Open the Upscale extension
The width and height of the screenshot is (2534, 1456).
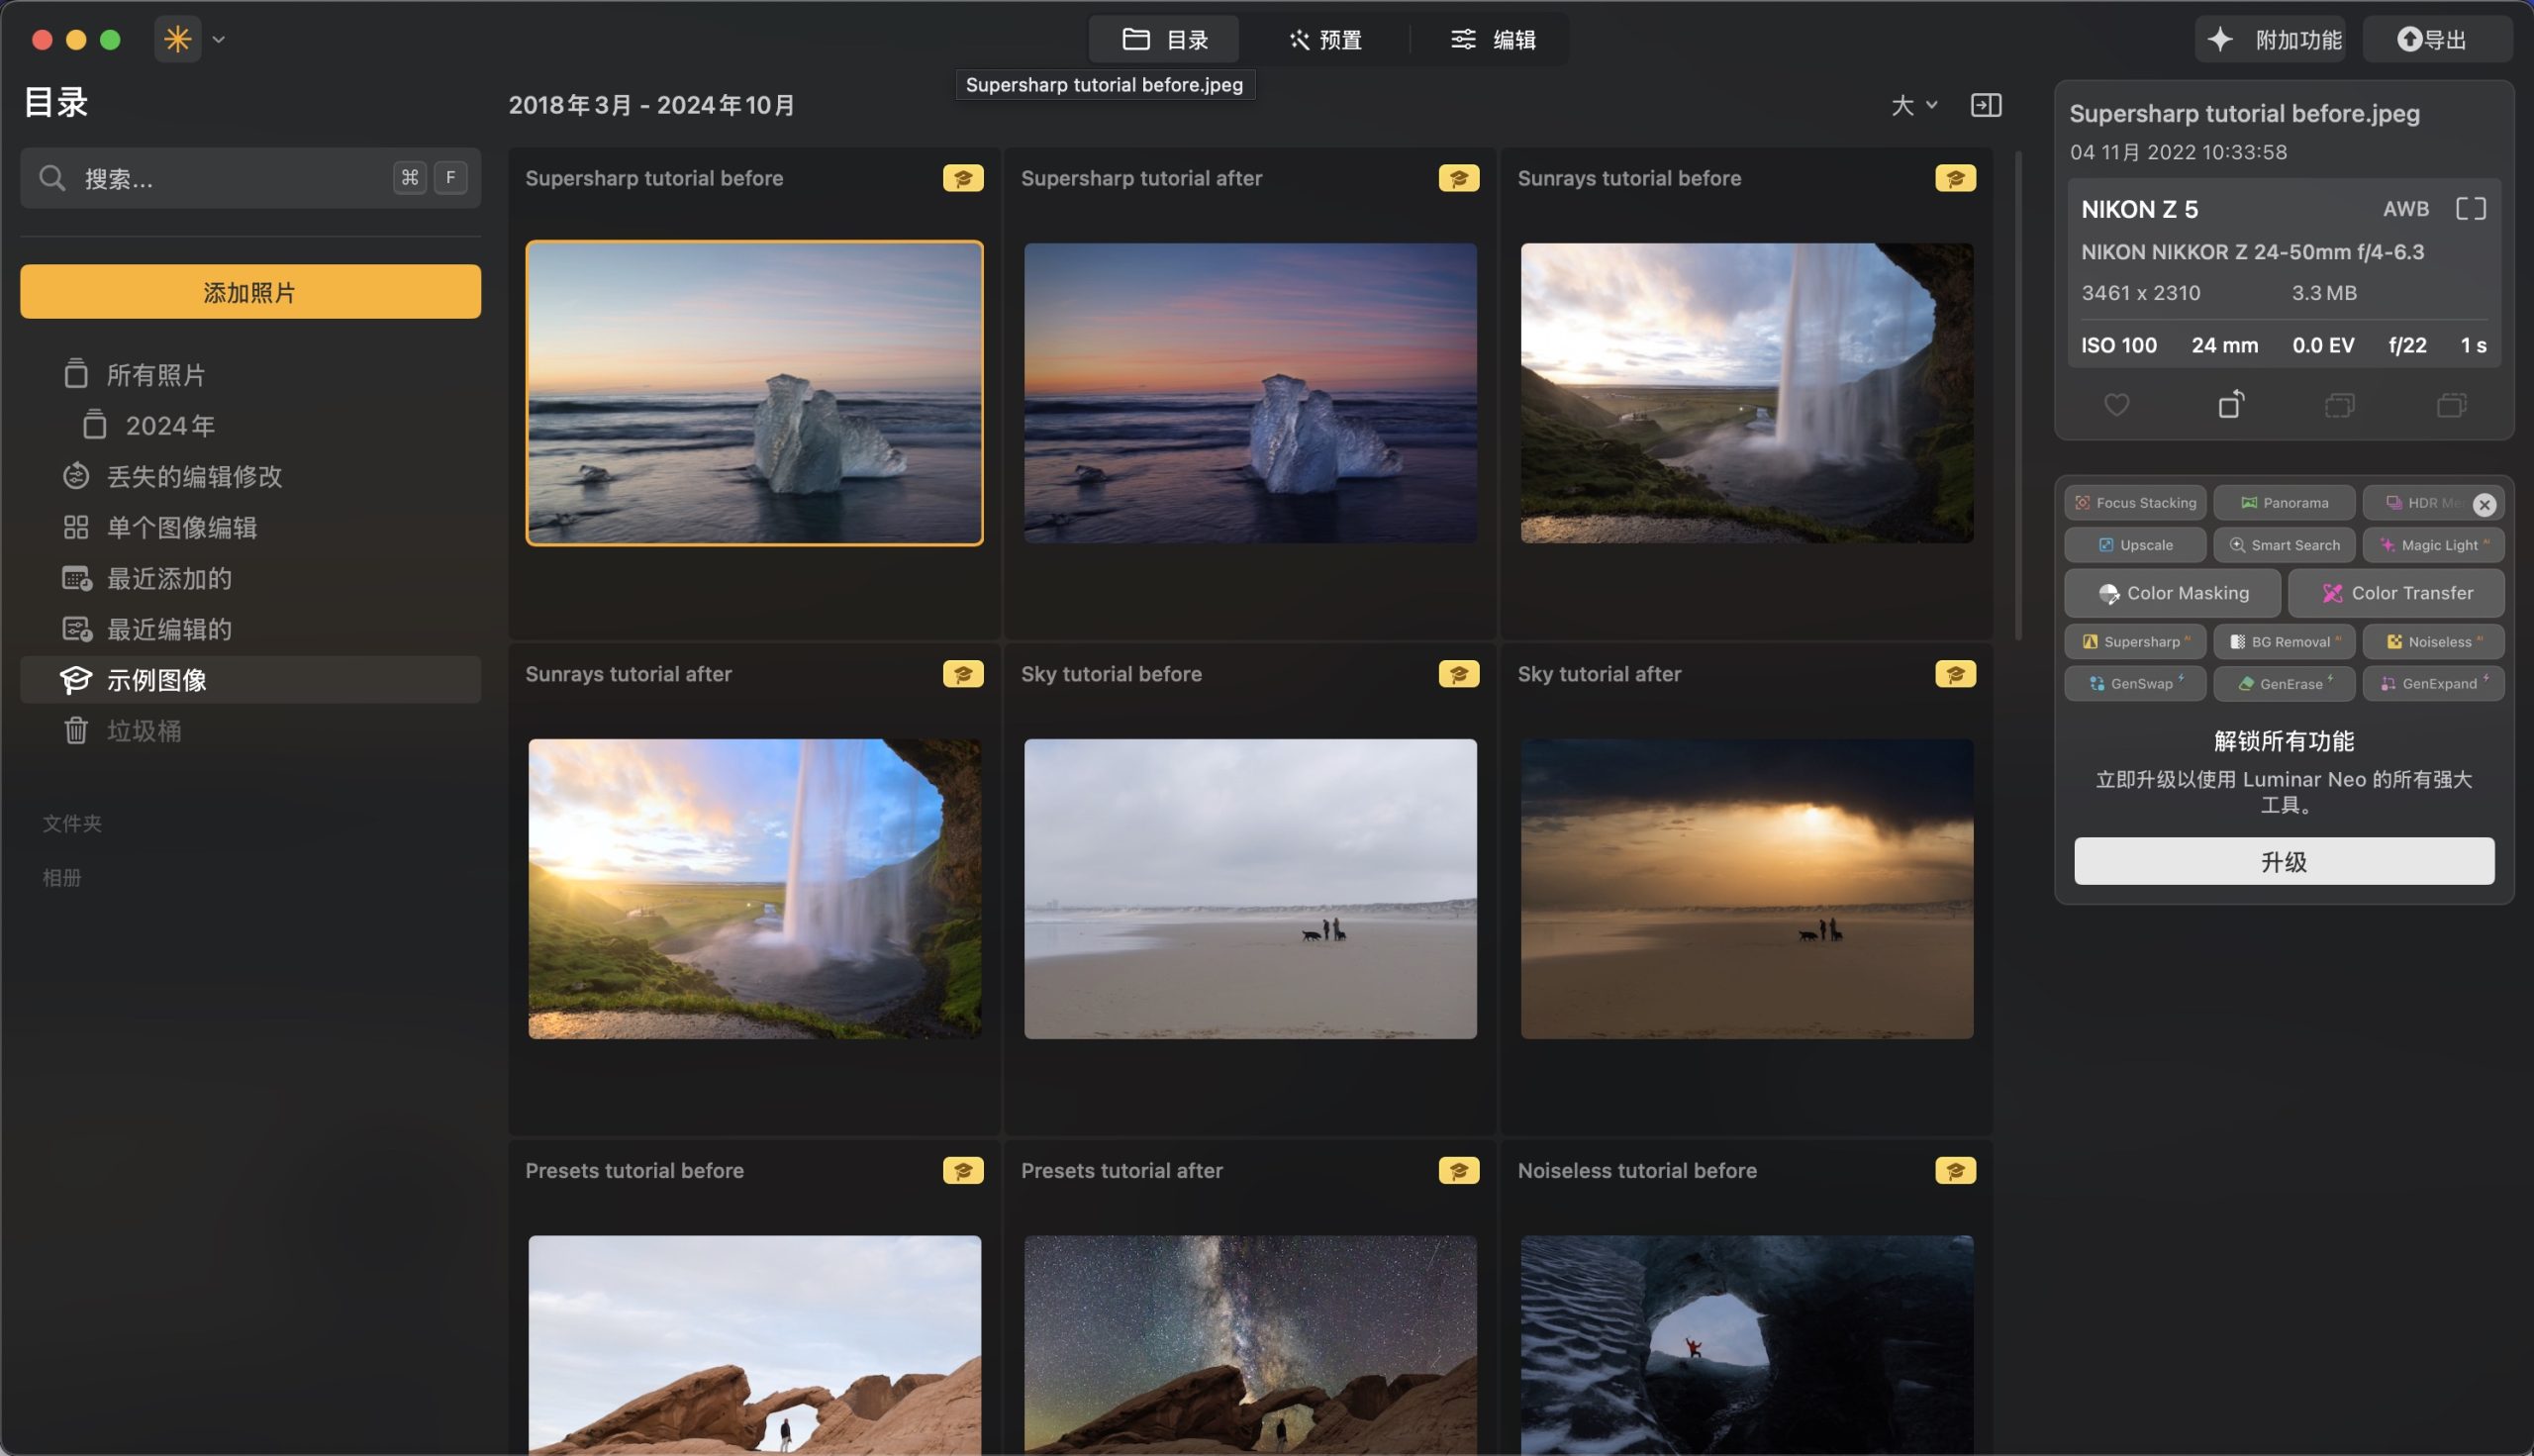2135,545
